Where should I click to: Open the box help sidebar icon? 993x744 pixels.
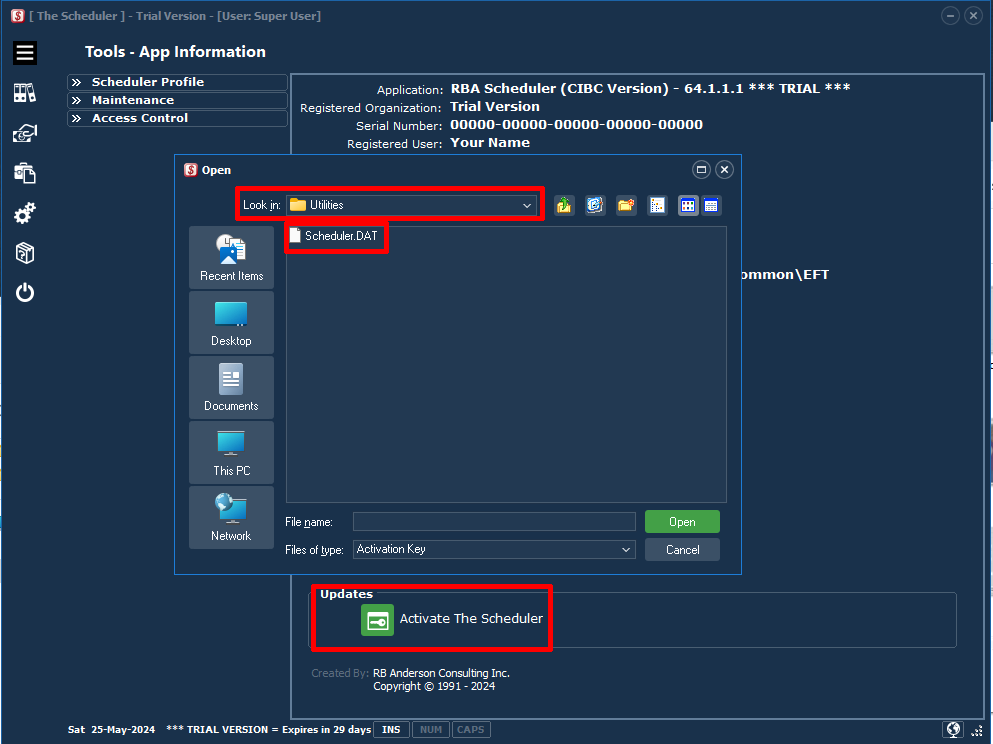(x=25, y=253)
